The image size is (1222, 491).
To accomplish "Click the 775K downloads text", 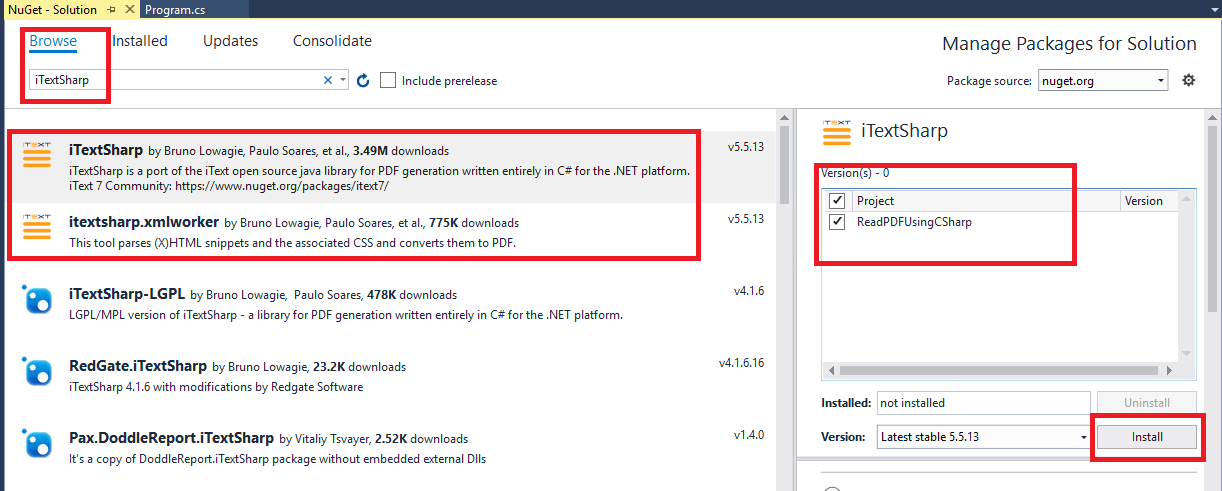I will pos(476,223).
